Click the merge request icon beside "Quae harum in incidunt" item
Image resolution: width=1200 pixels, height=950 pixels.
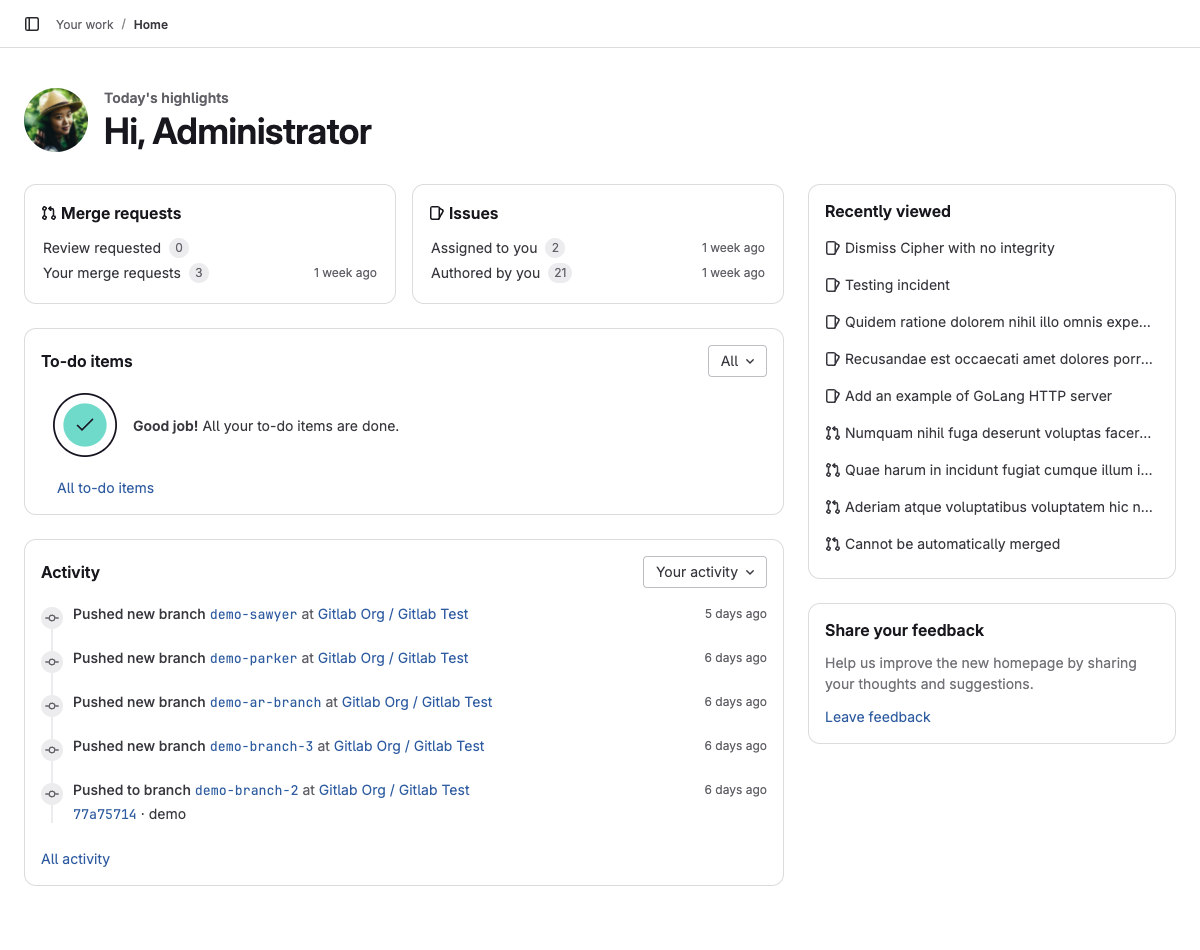click(833, 470)
